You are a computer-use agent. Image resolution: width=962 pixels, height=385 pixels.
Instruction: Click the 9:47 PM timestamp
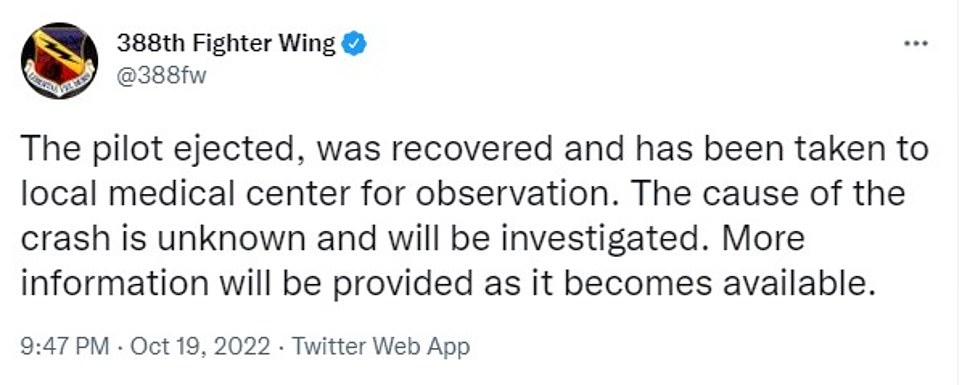click(65, 347)
